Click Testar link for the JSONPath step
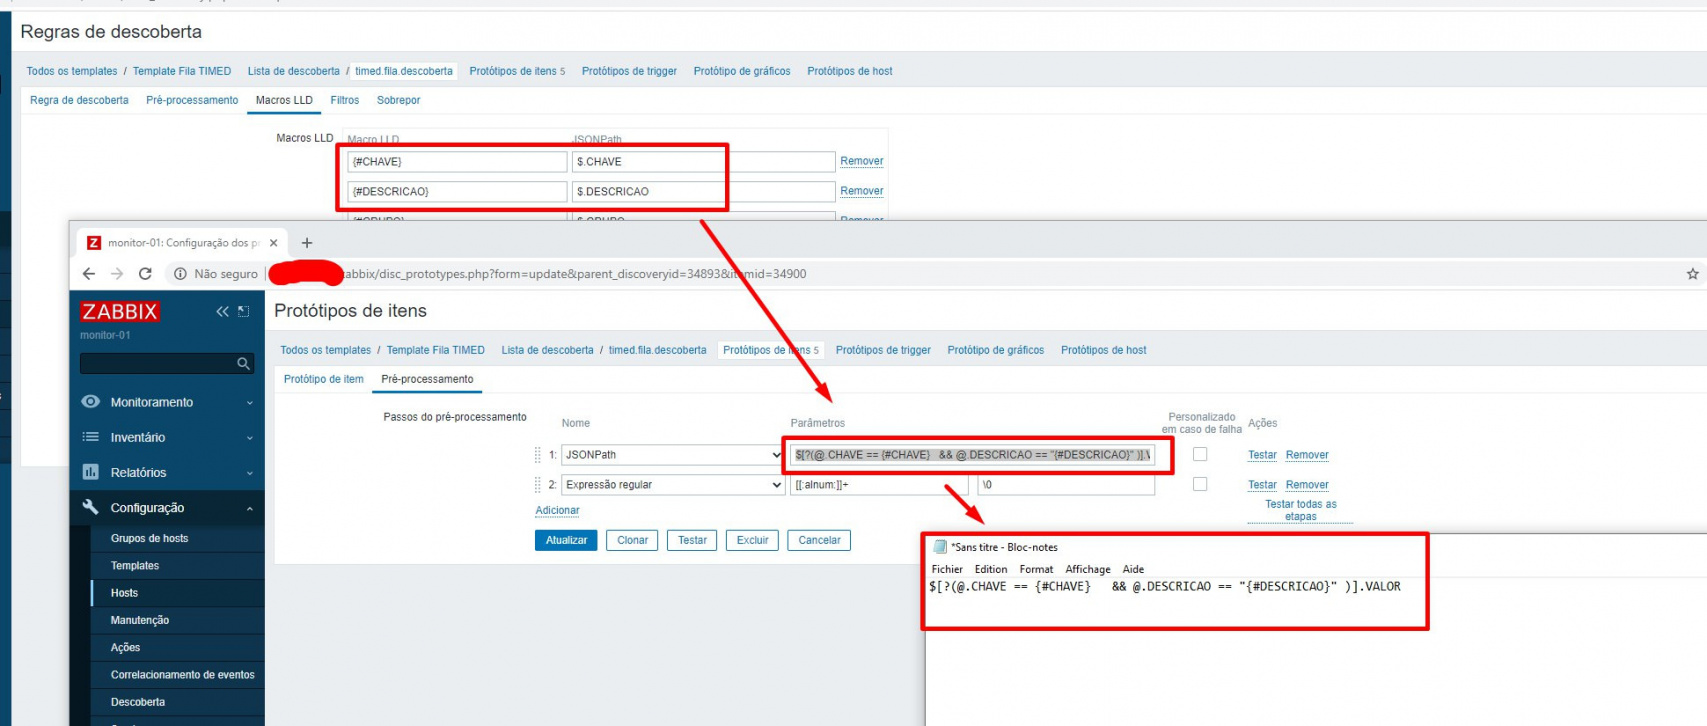The height and width of the screenshot is (726, 1707). 1262,455
